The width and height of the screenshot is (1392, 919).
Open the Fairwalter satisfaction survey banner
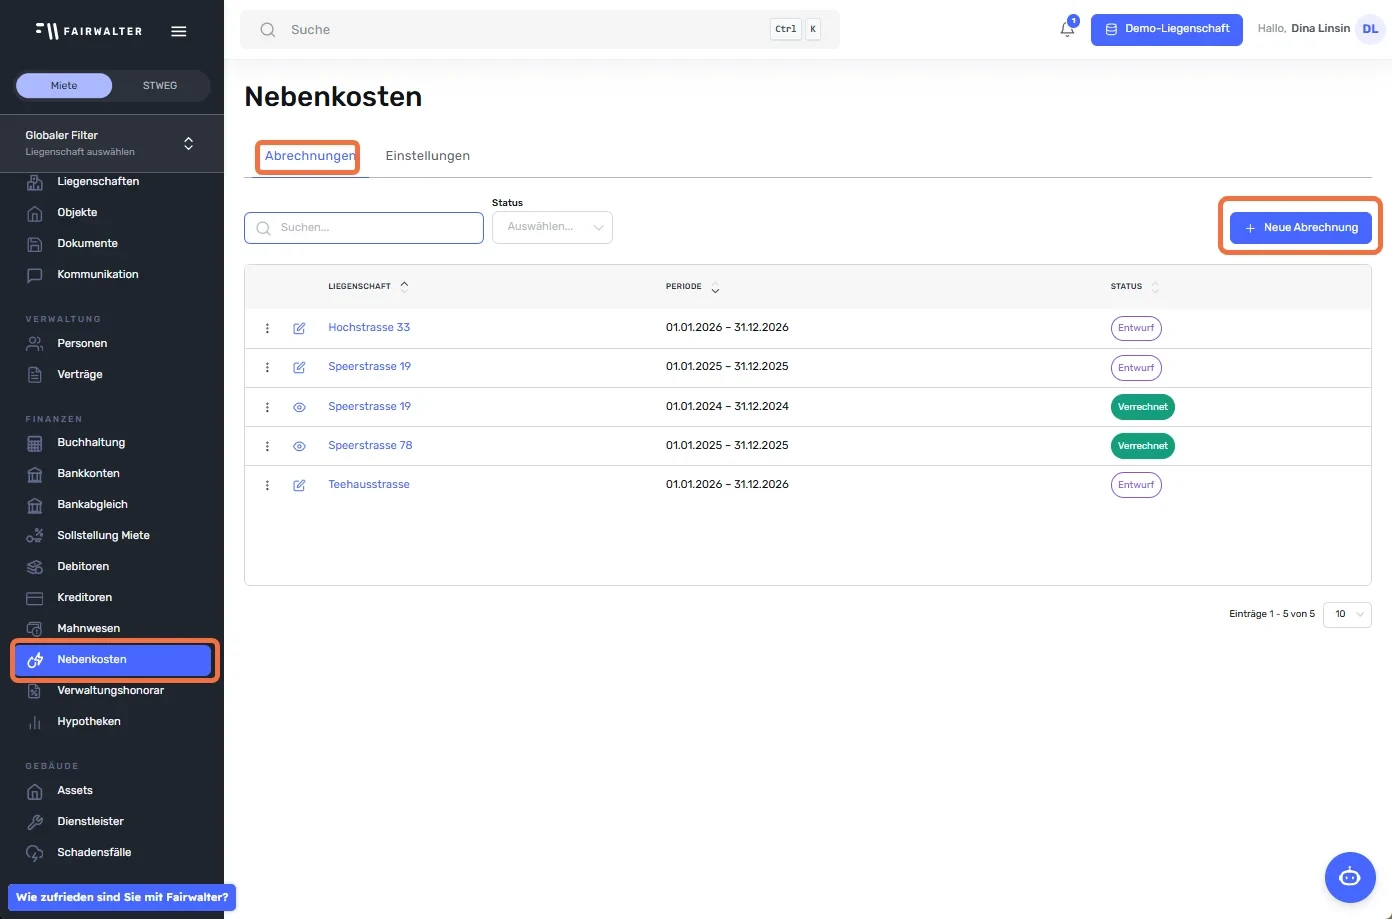click(122, 897)
